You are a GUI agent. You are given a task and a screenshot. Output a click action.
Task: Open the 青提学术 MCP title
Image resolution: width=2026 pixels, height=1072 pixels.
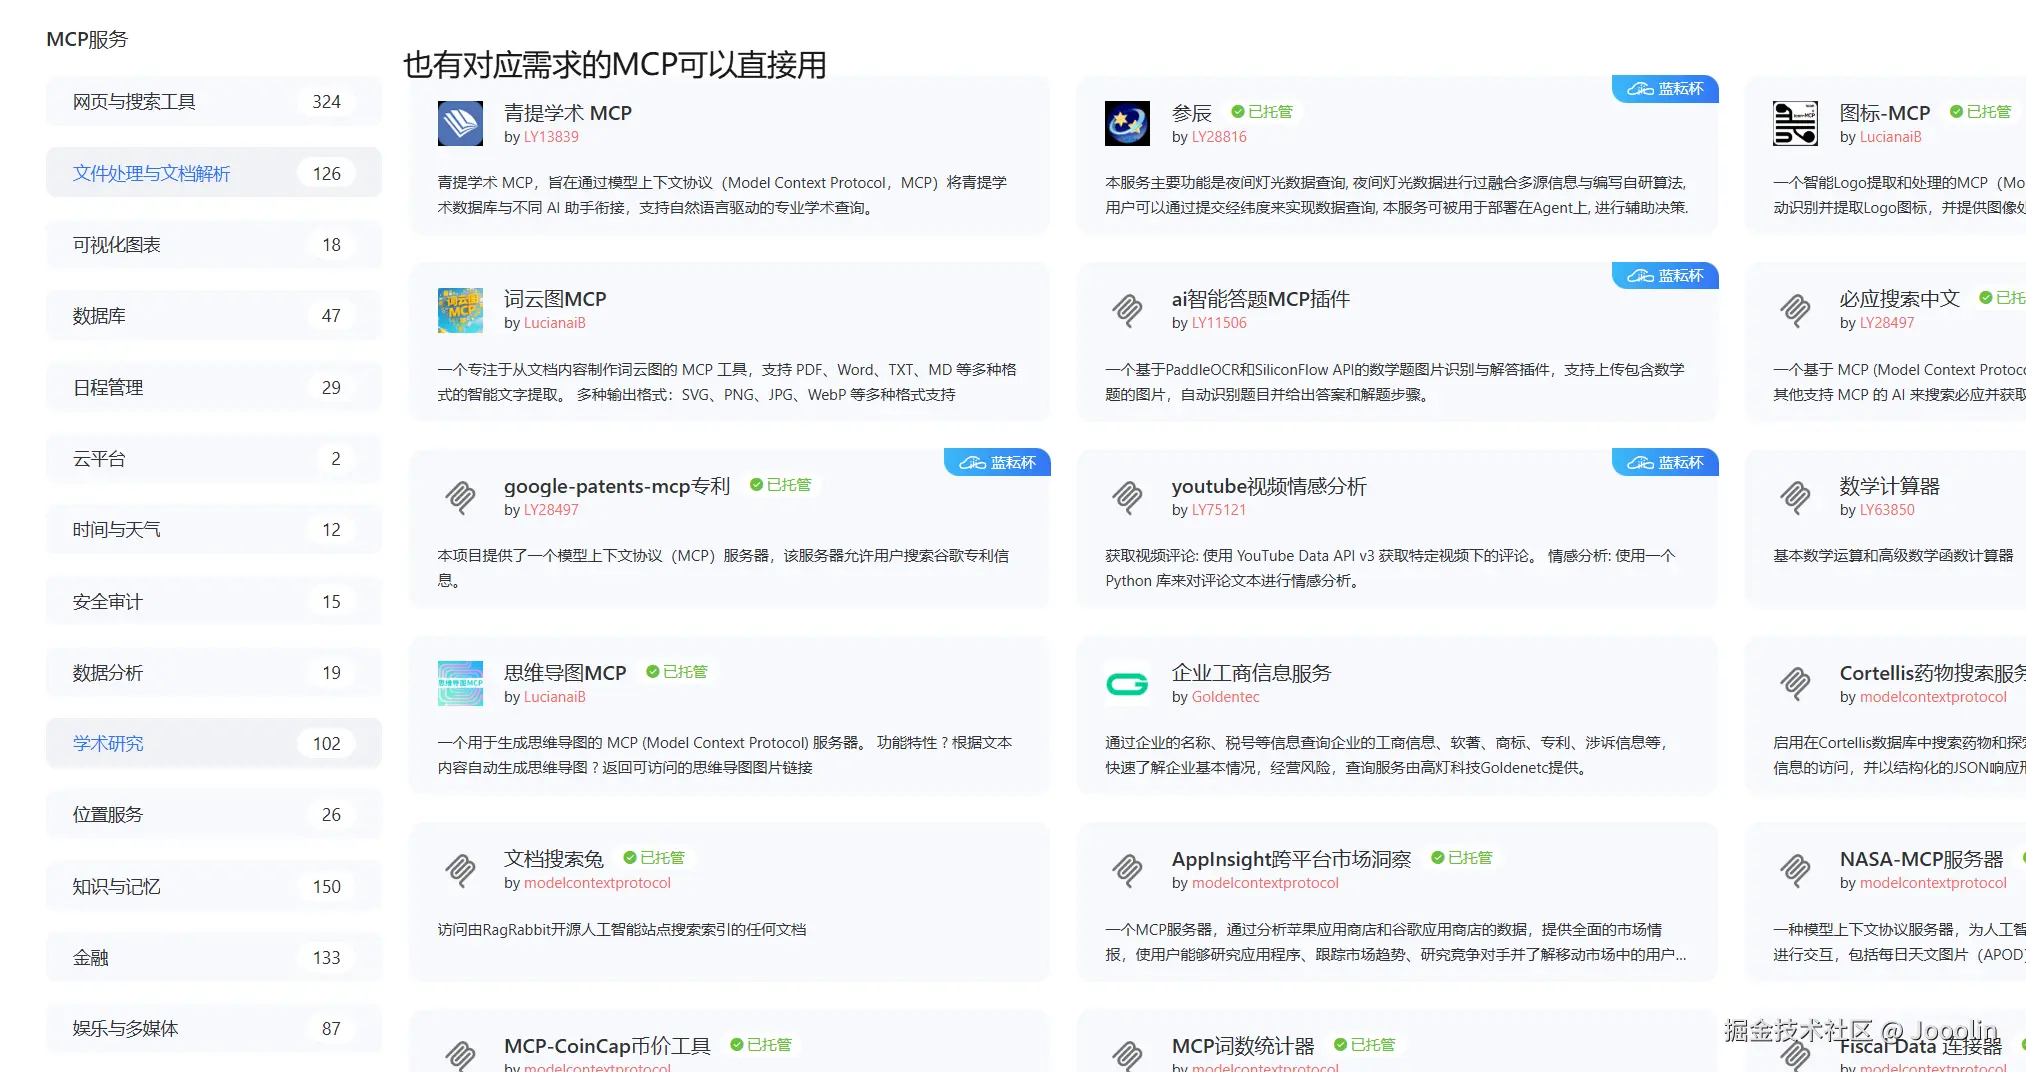pos(568,113)
